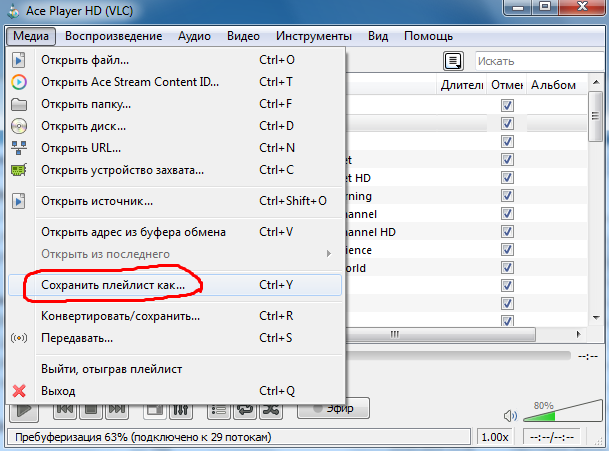
Task: Toggle shuffle with the random playback icon
Action: 270,409
